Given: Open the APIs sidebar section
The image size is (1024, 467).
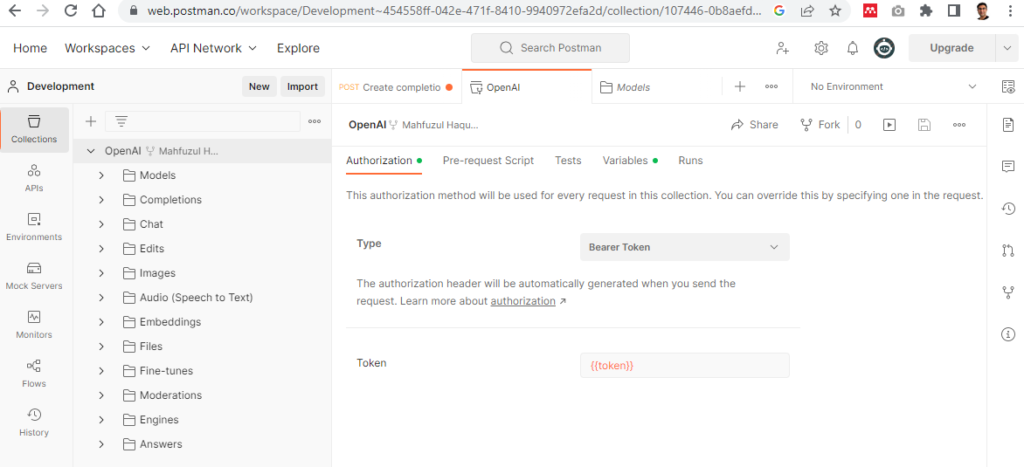Looking at the screenshot, I should pos(34,178).
